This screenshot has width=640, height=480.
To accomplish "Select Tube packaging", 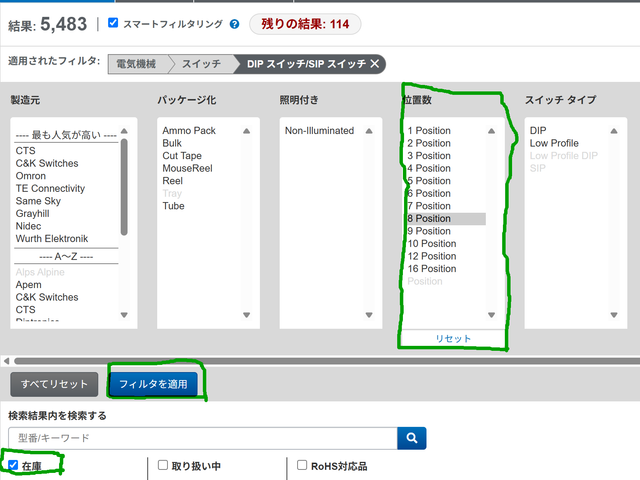I will [x=173, y=206].
